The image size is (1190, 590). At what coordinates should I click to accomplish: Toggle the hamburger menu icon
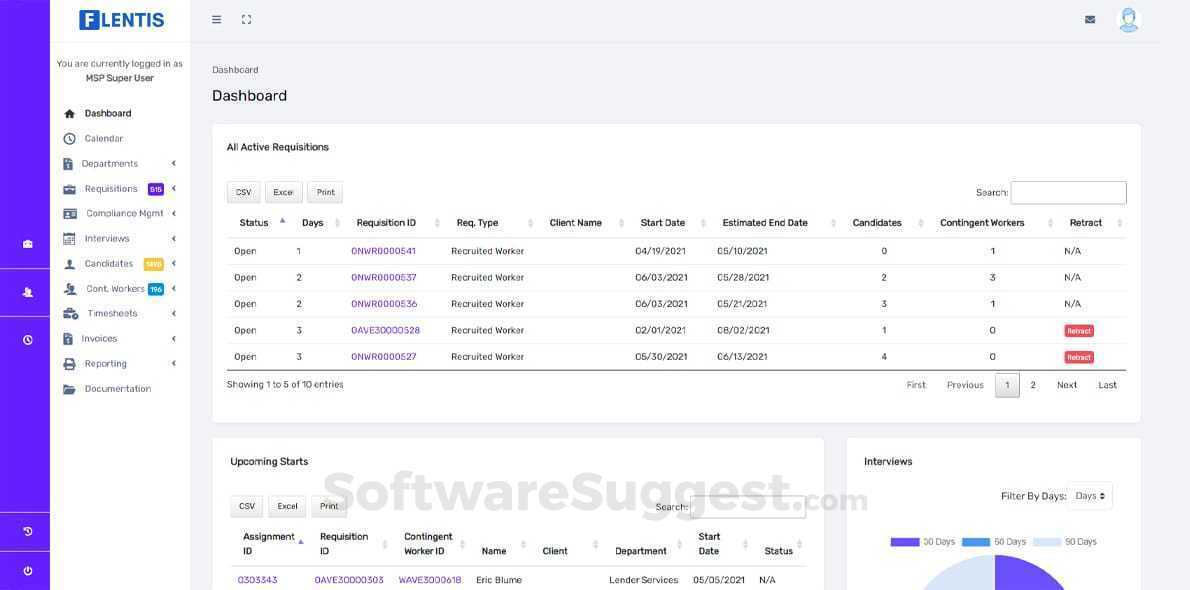[216, 20]
